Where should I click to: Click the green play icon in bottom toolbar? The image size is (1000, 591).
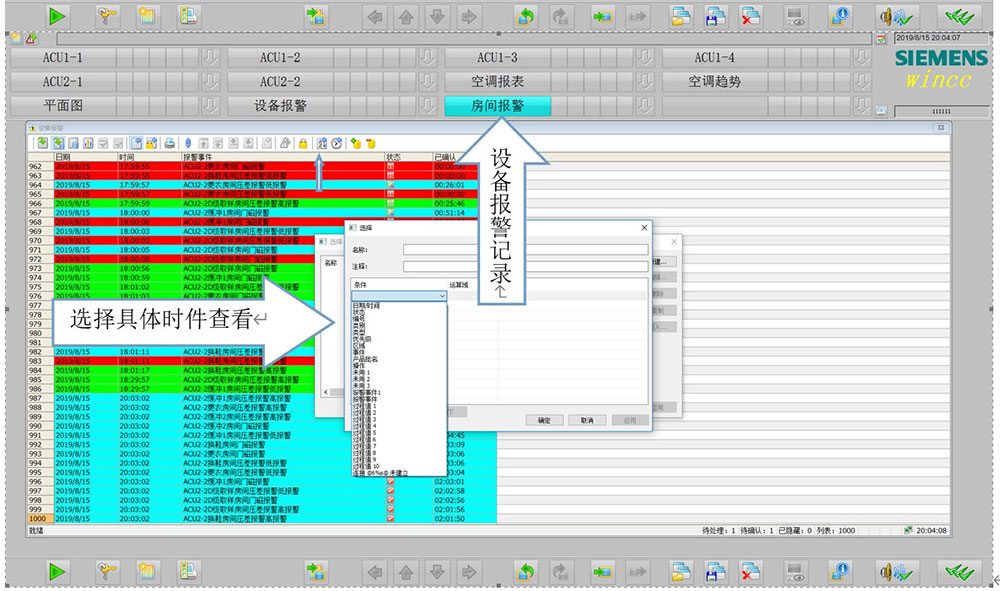pos(57,571)
